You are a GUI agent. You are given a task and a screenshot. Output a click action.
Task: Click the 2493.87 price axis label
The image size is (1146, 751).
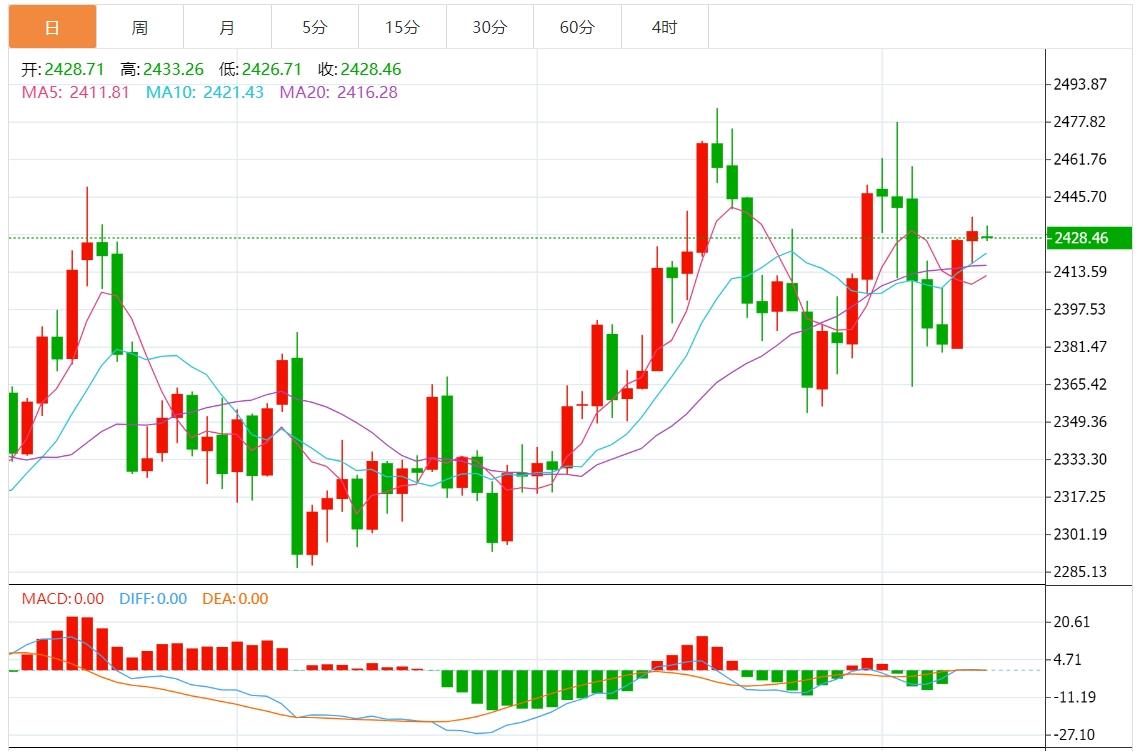pos(1080,84)
